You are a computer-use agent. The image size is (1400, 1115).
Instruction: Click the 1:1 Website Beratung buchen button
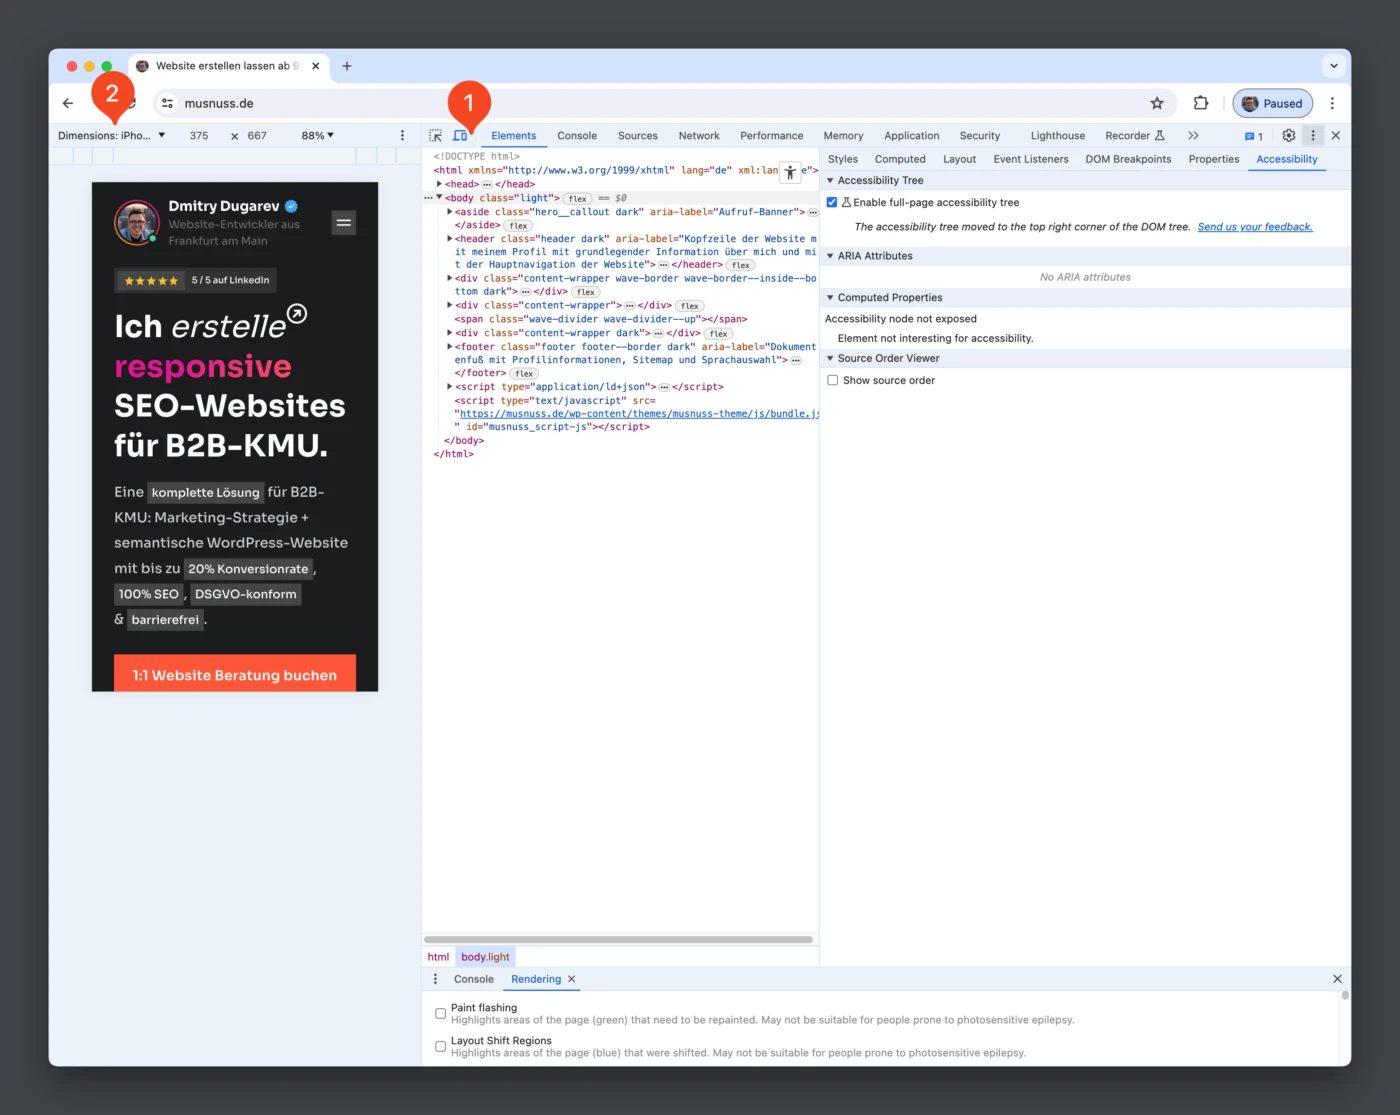[x=235, y=674]
